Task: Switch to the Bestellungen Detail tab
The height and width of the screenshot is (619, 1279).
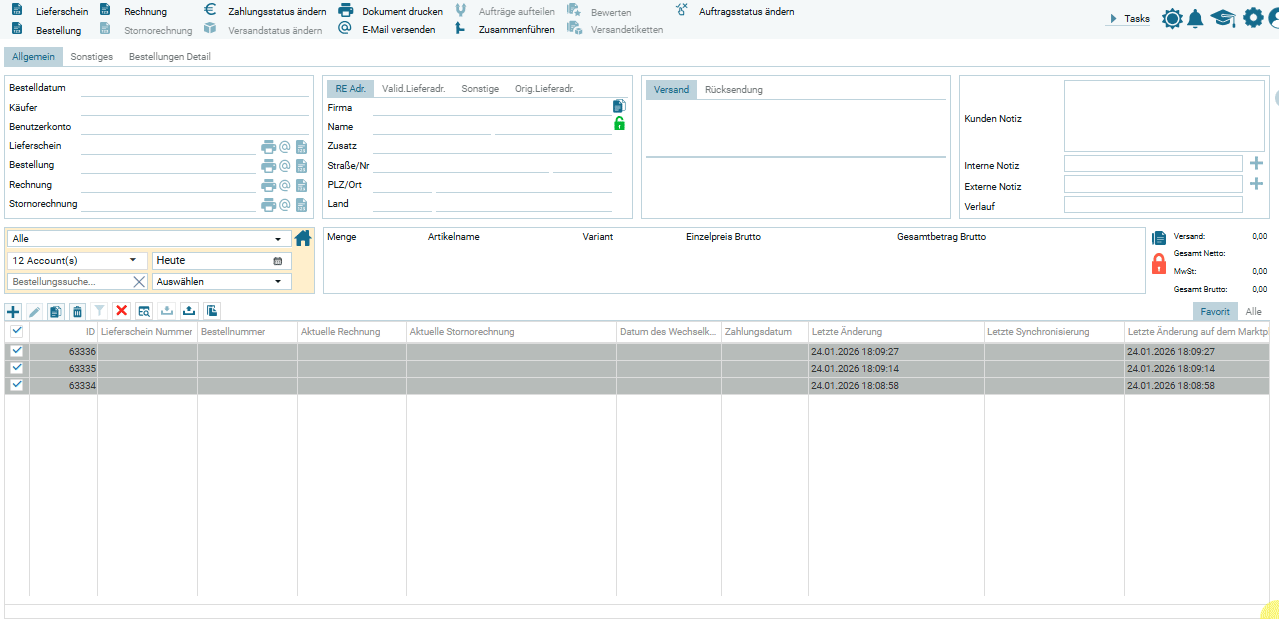Action: coord(169,57)
